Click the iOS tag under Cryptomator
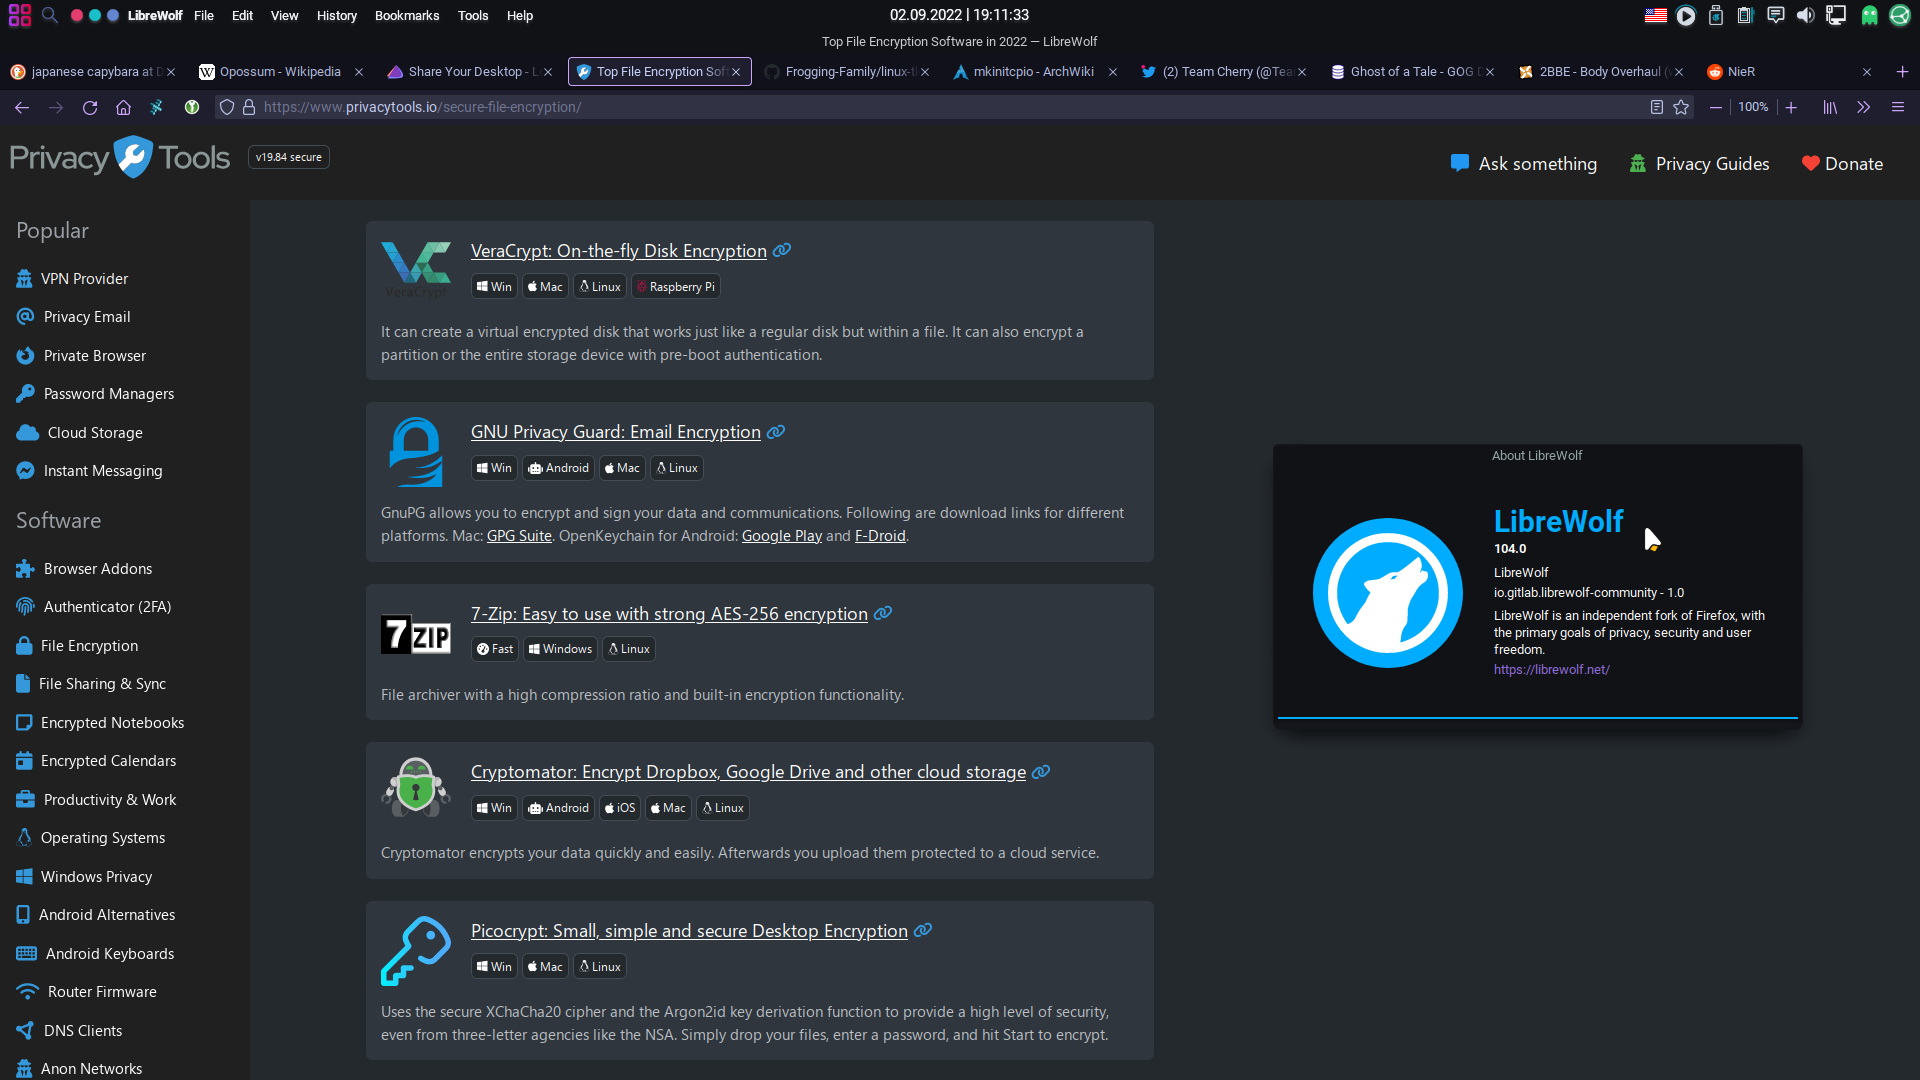Screen dimensions: 1920x1080 tap(620, 808)
